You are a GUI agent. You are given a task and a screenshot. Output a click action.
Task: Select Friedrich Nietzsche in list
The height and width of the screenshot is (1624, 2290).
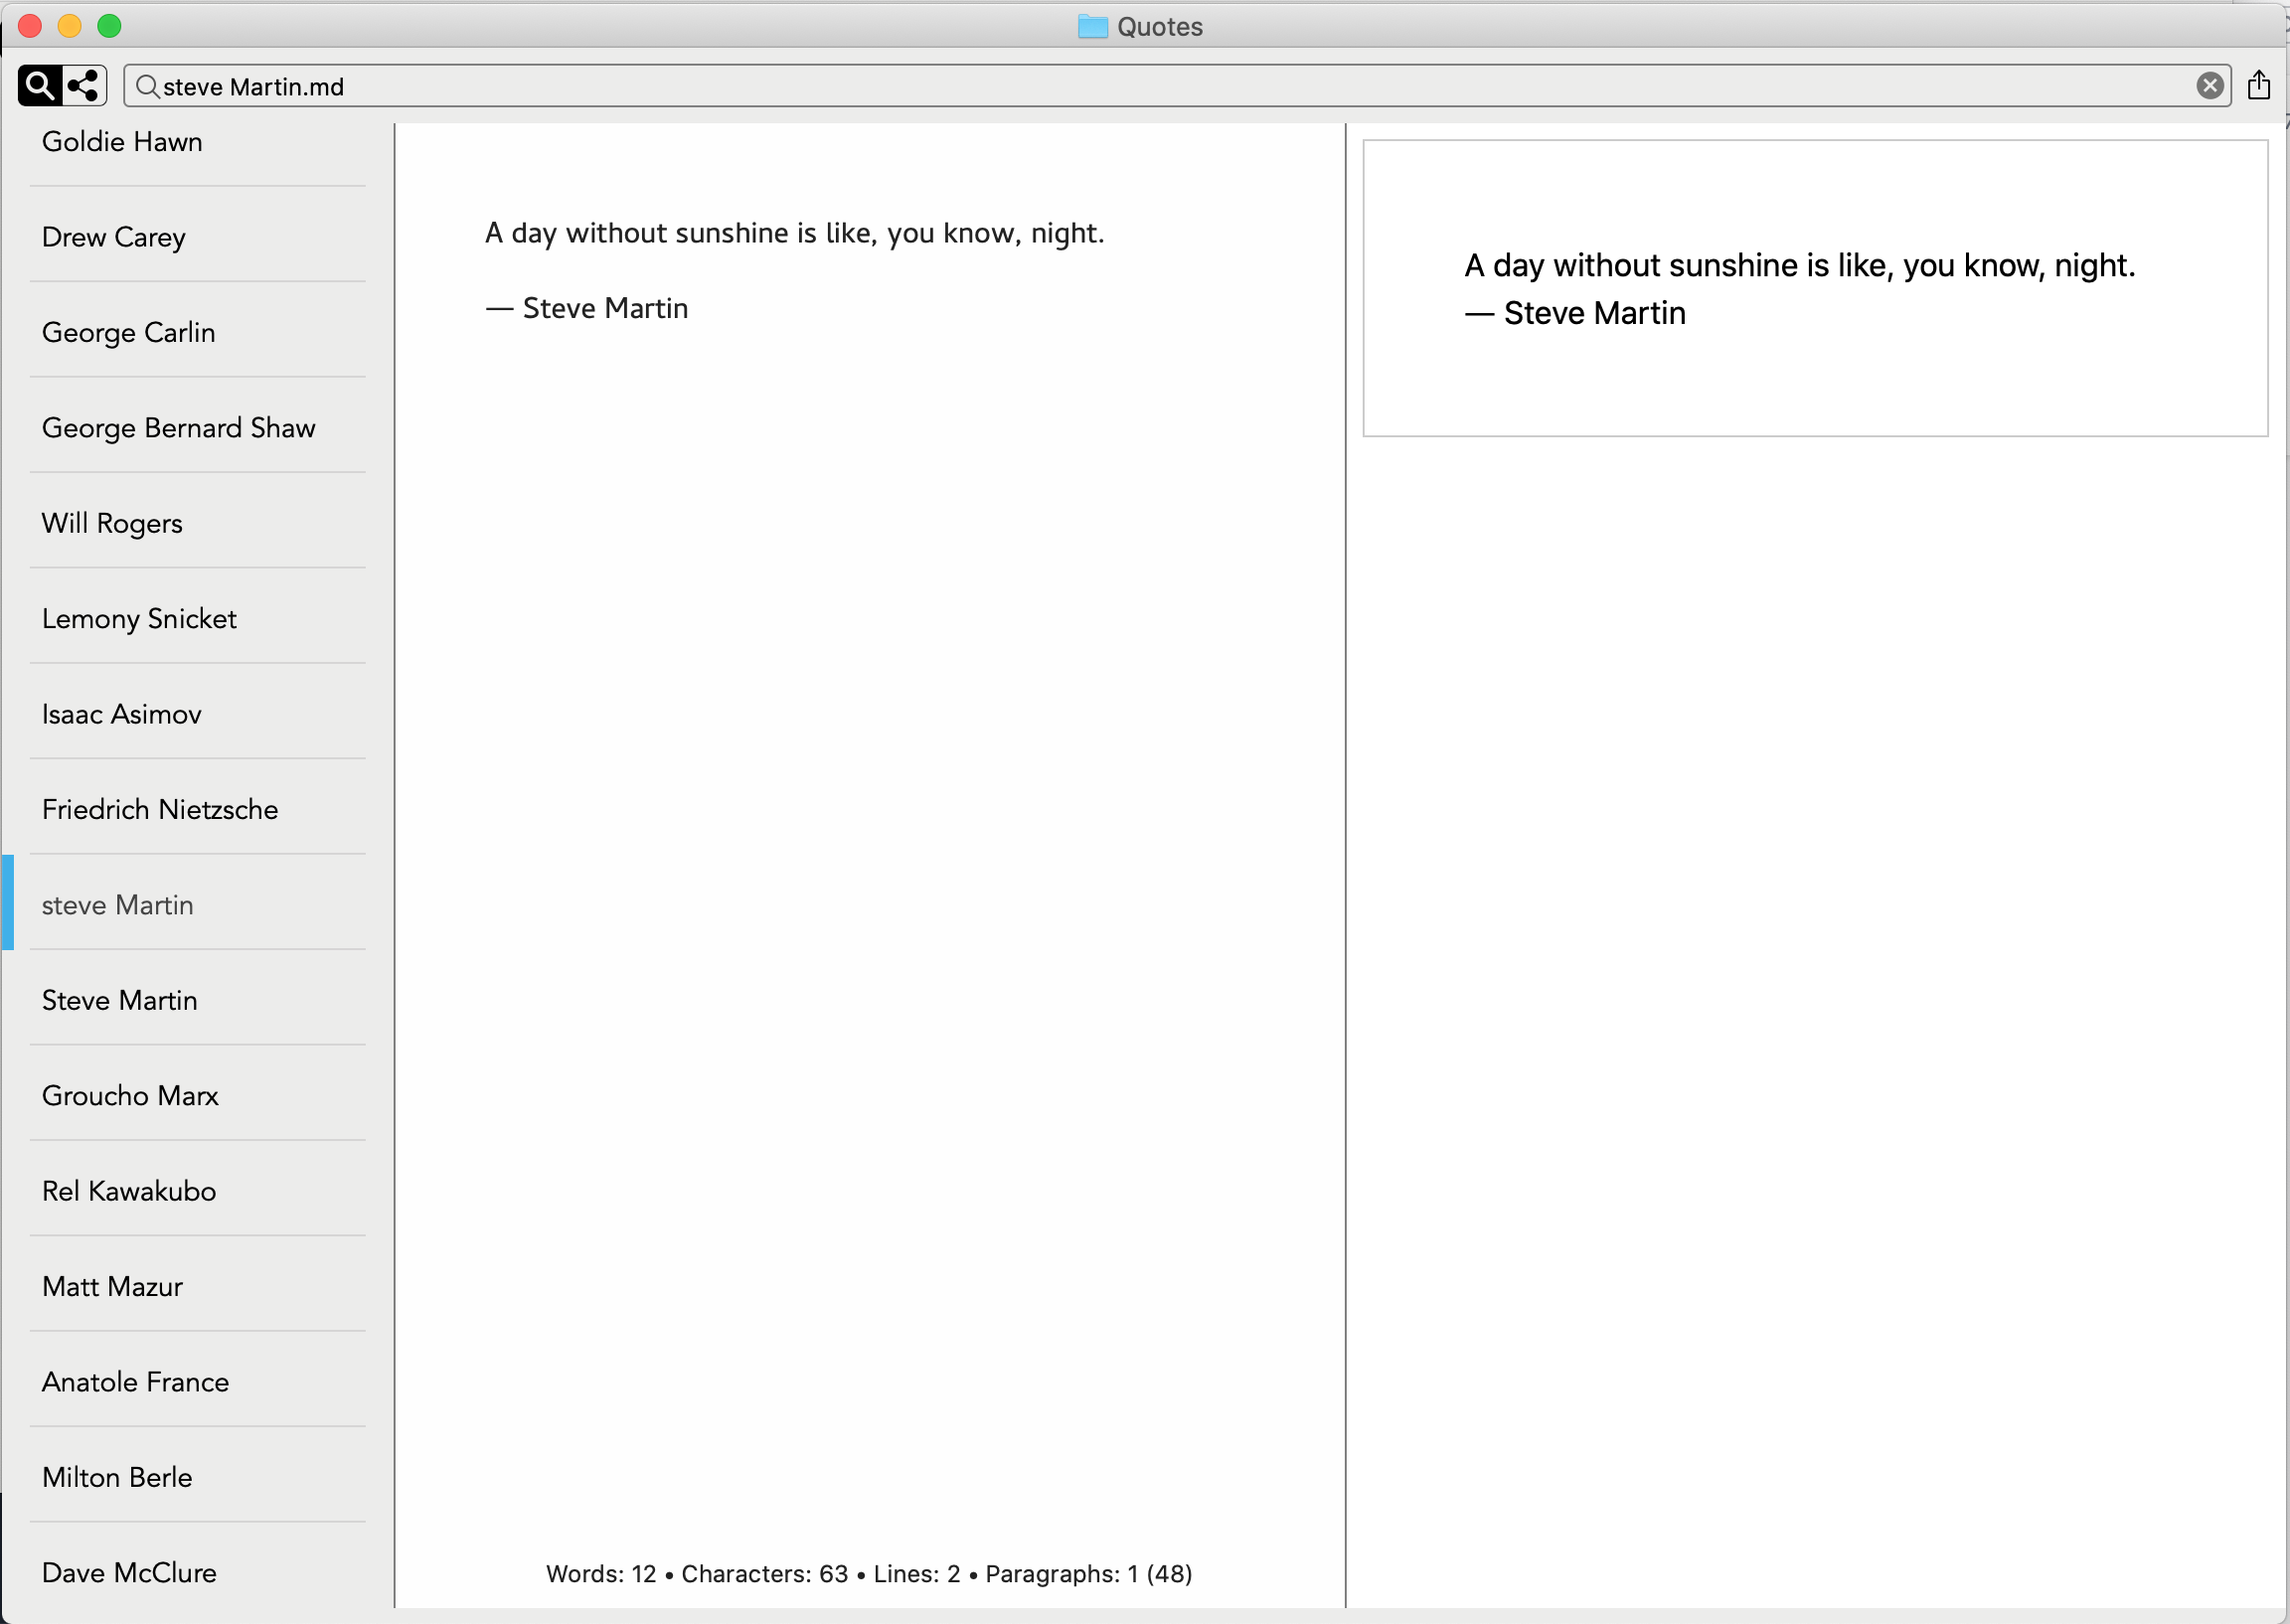(160, 810)
